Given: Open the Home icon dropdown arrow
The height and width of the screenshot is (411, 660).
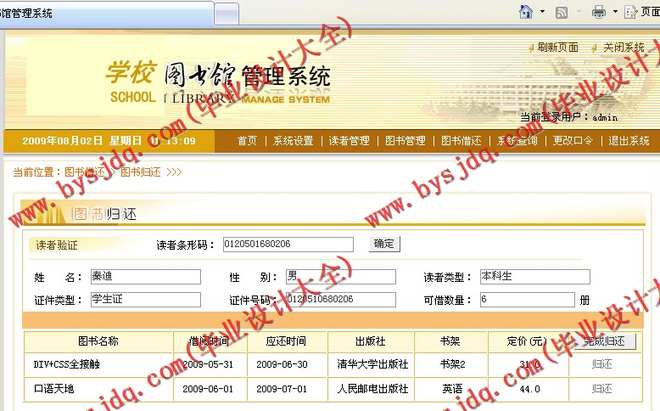Looking at the screenshot, I should point(540,13).
